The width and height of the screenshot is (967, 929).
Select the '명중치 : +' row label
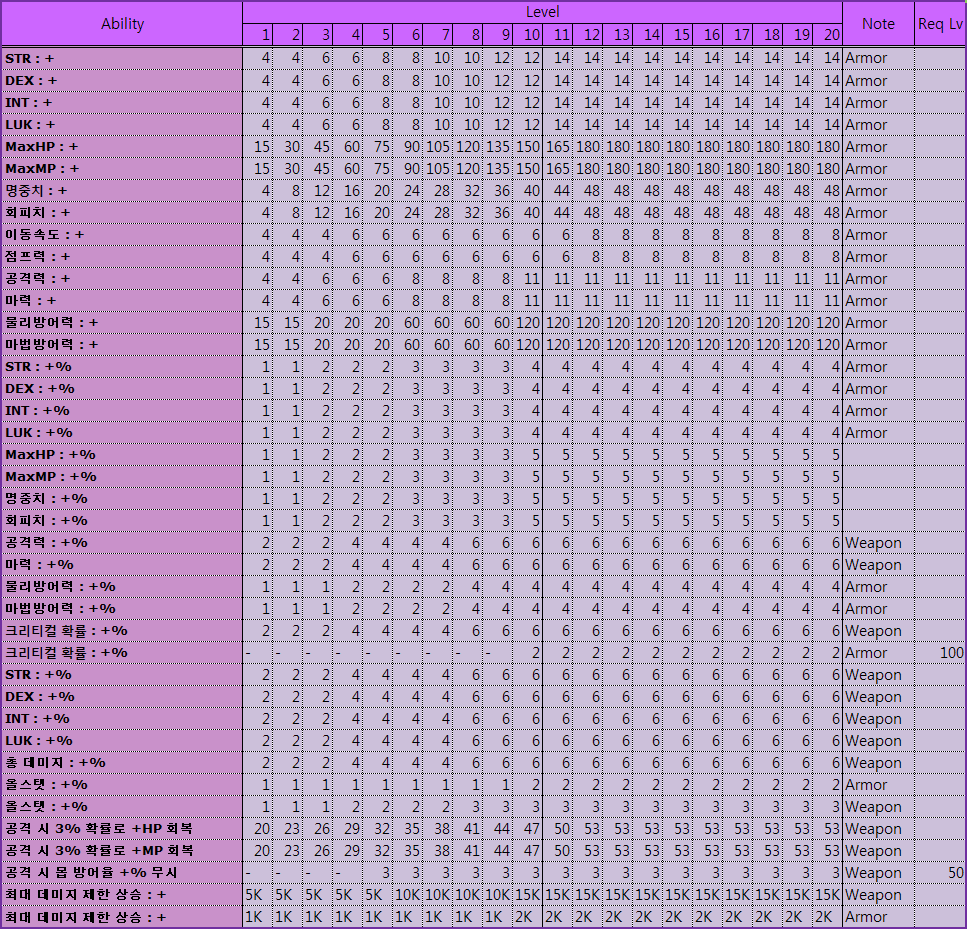(122, 191)
